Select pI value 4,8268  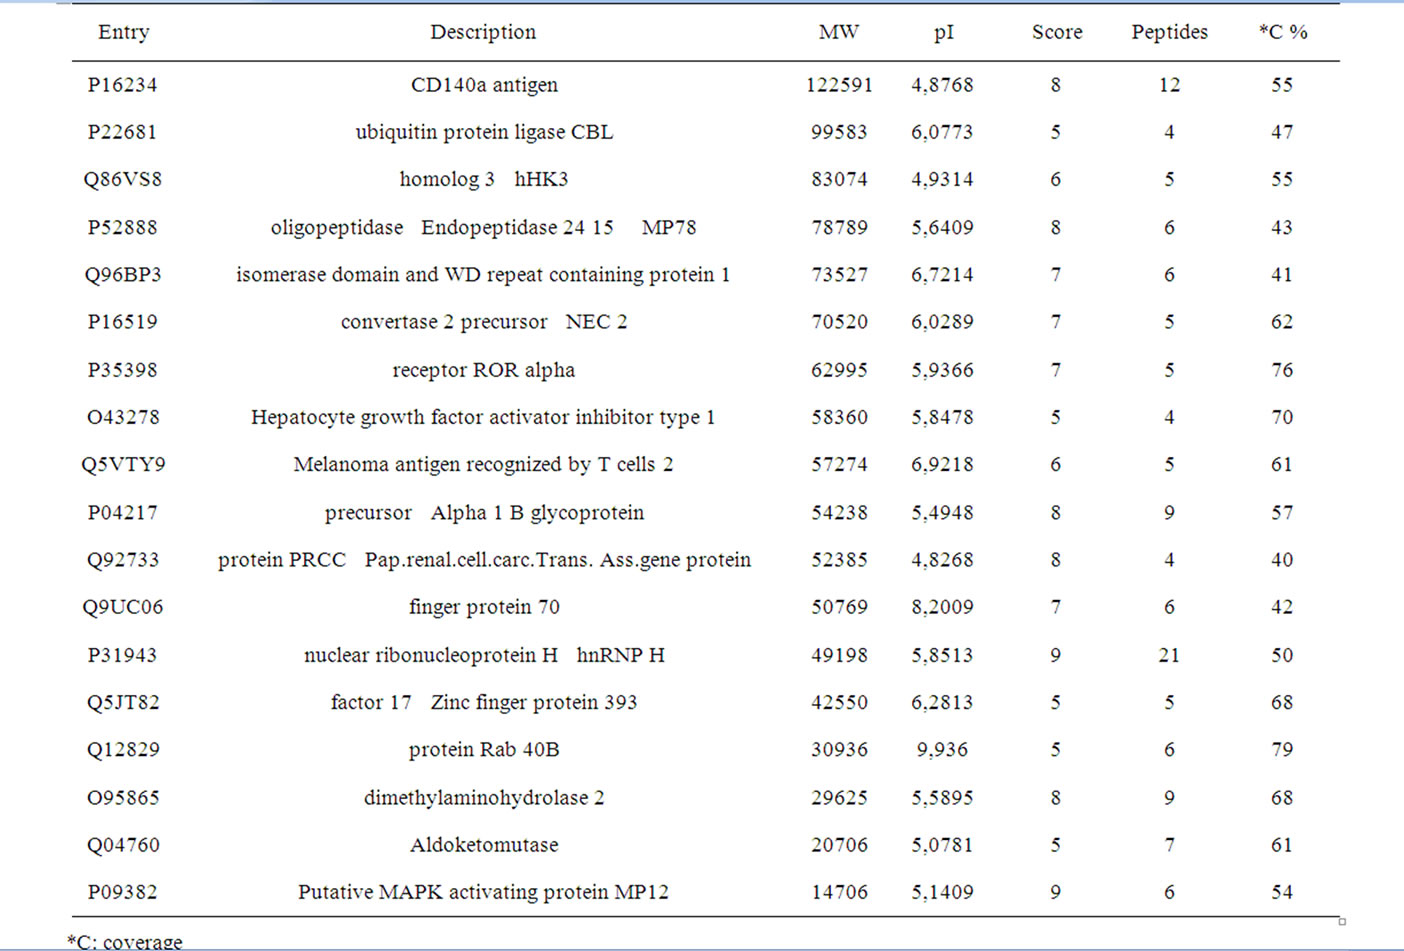942,560
